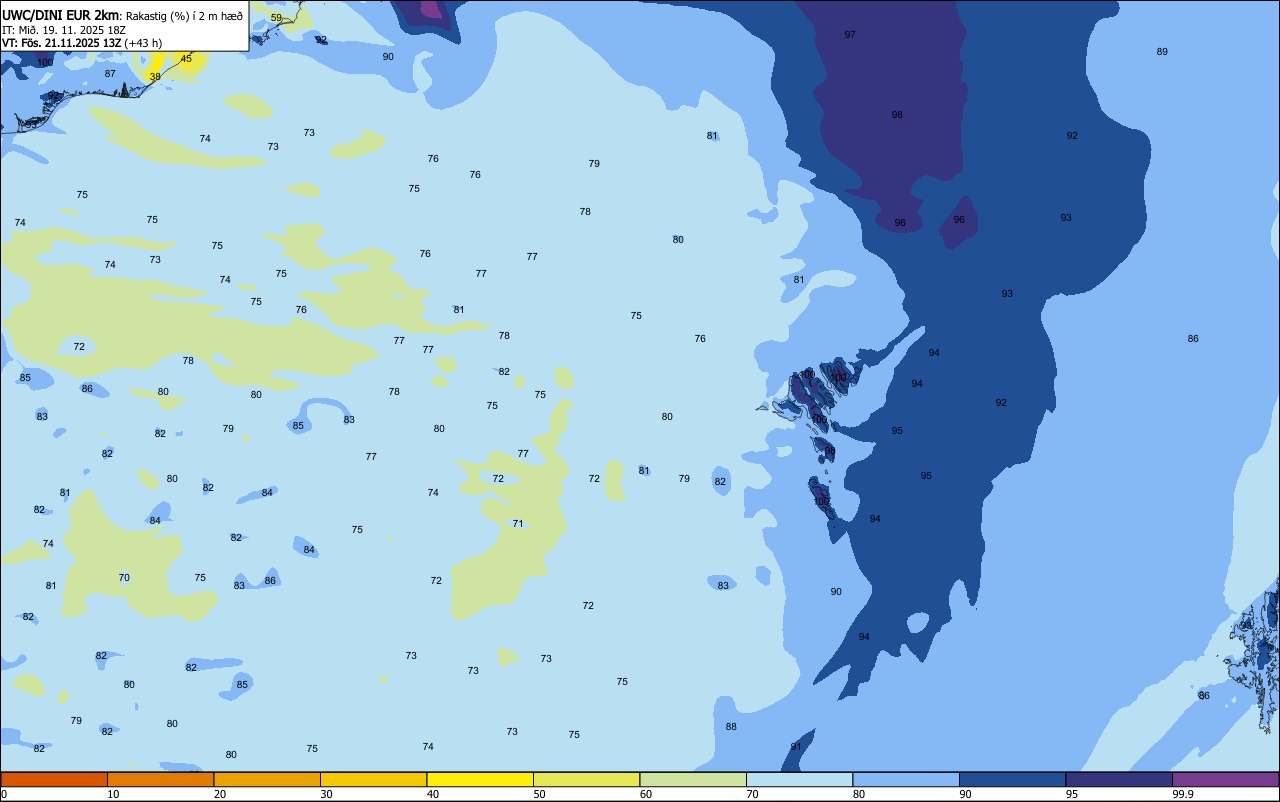
Task: Click the map value 97
Action: pyautogui.click(x=850, y=35)
